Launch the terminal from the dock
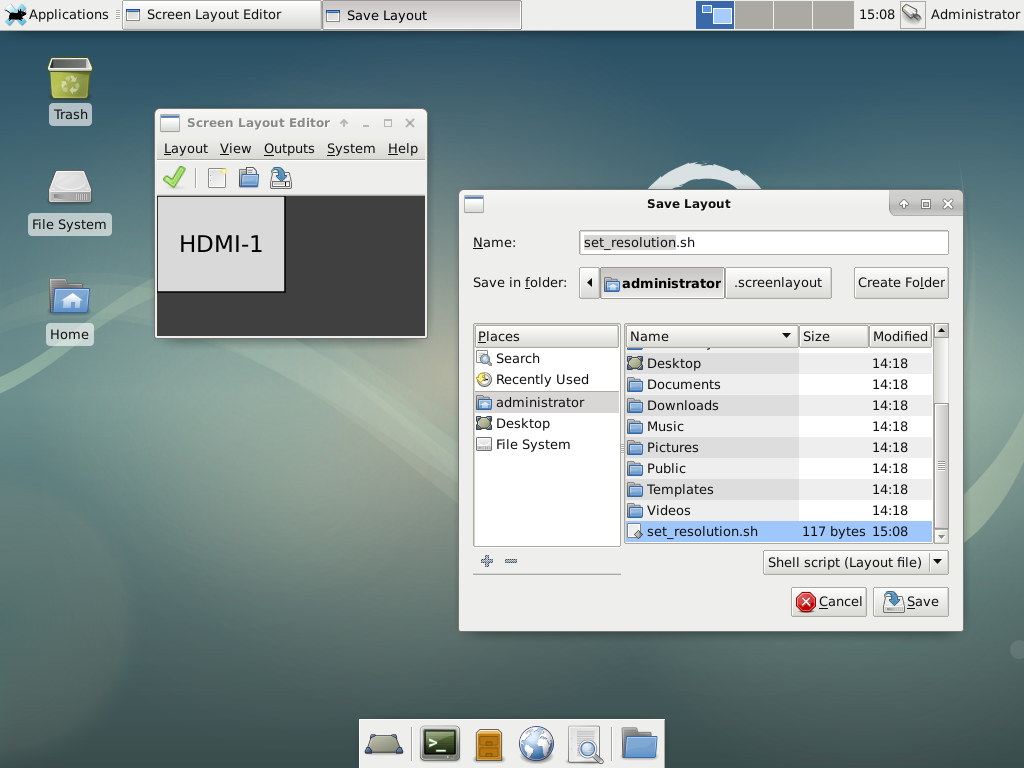 440,744
